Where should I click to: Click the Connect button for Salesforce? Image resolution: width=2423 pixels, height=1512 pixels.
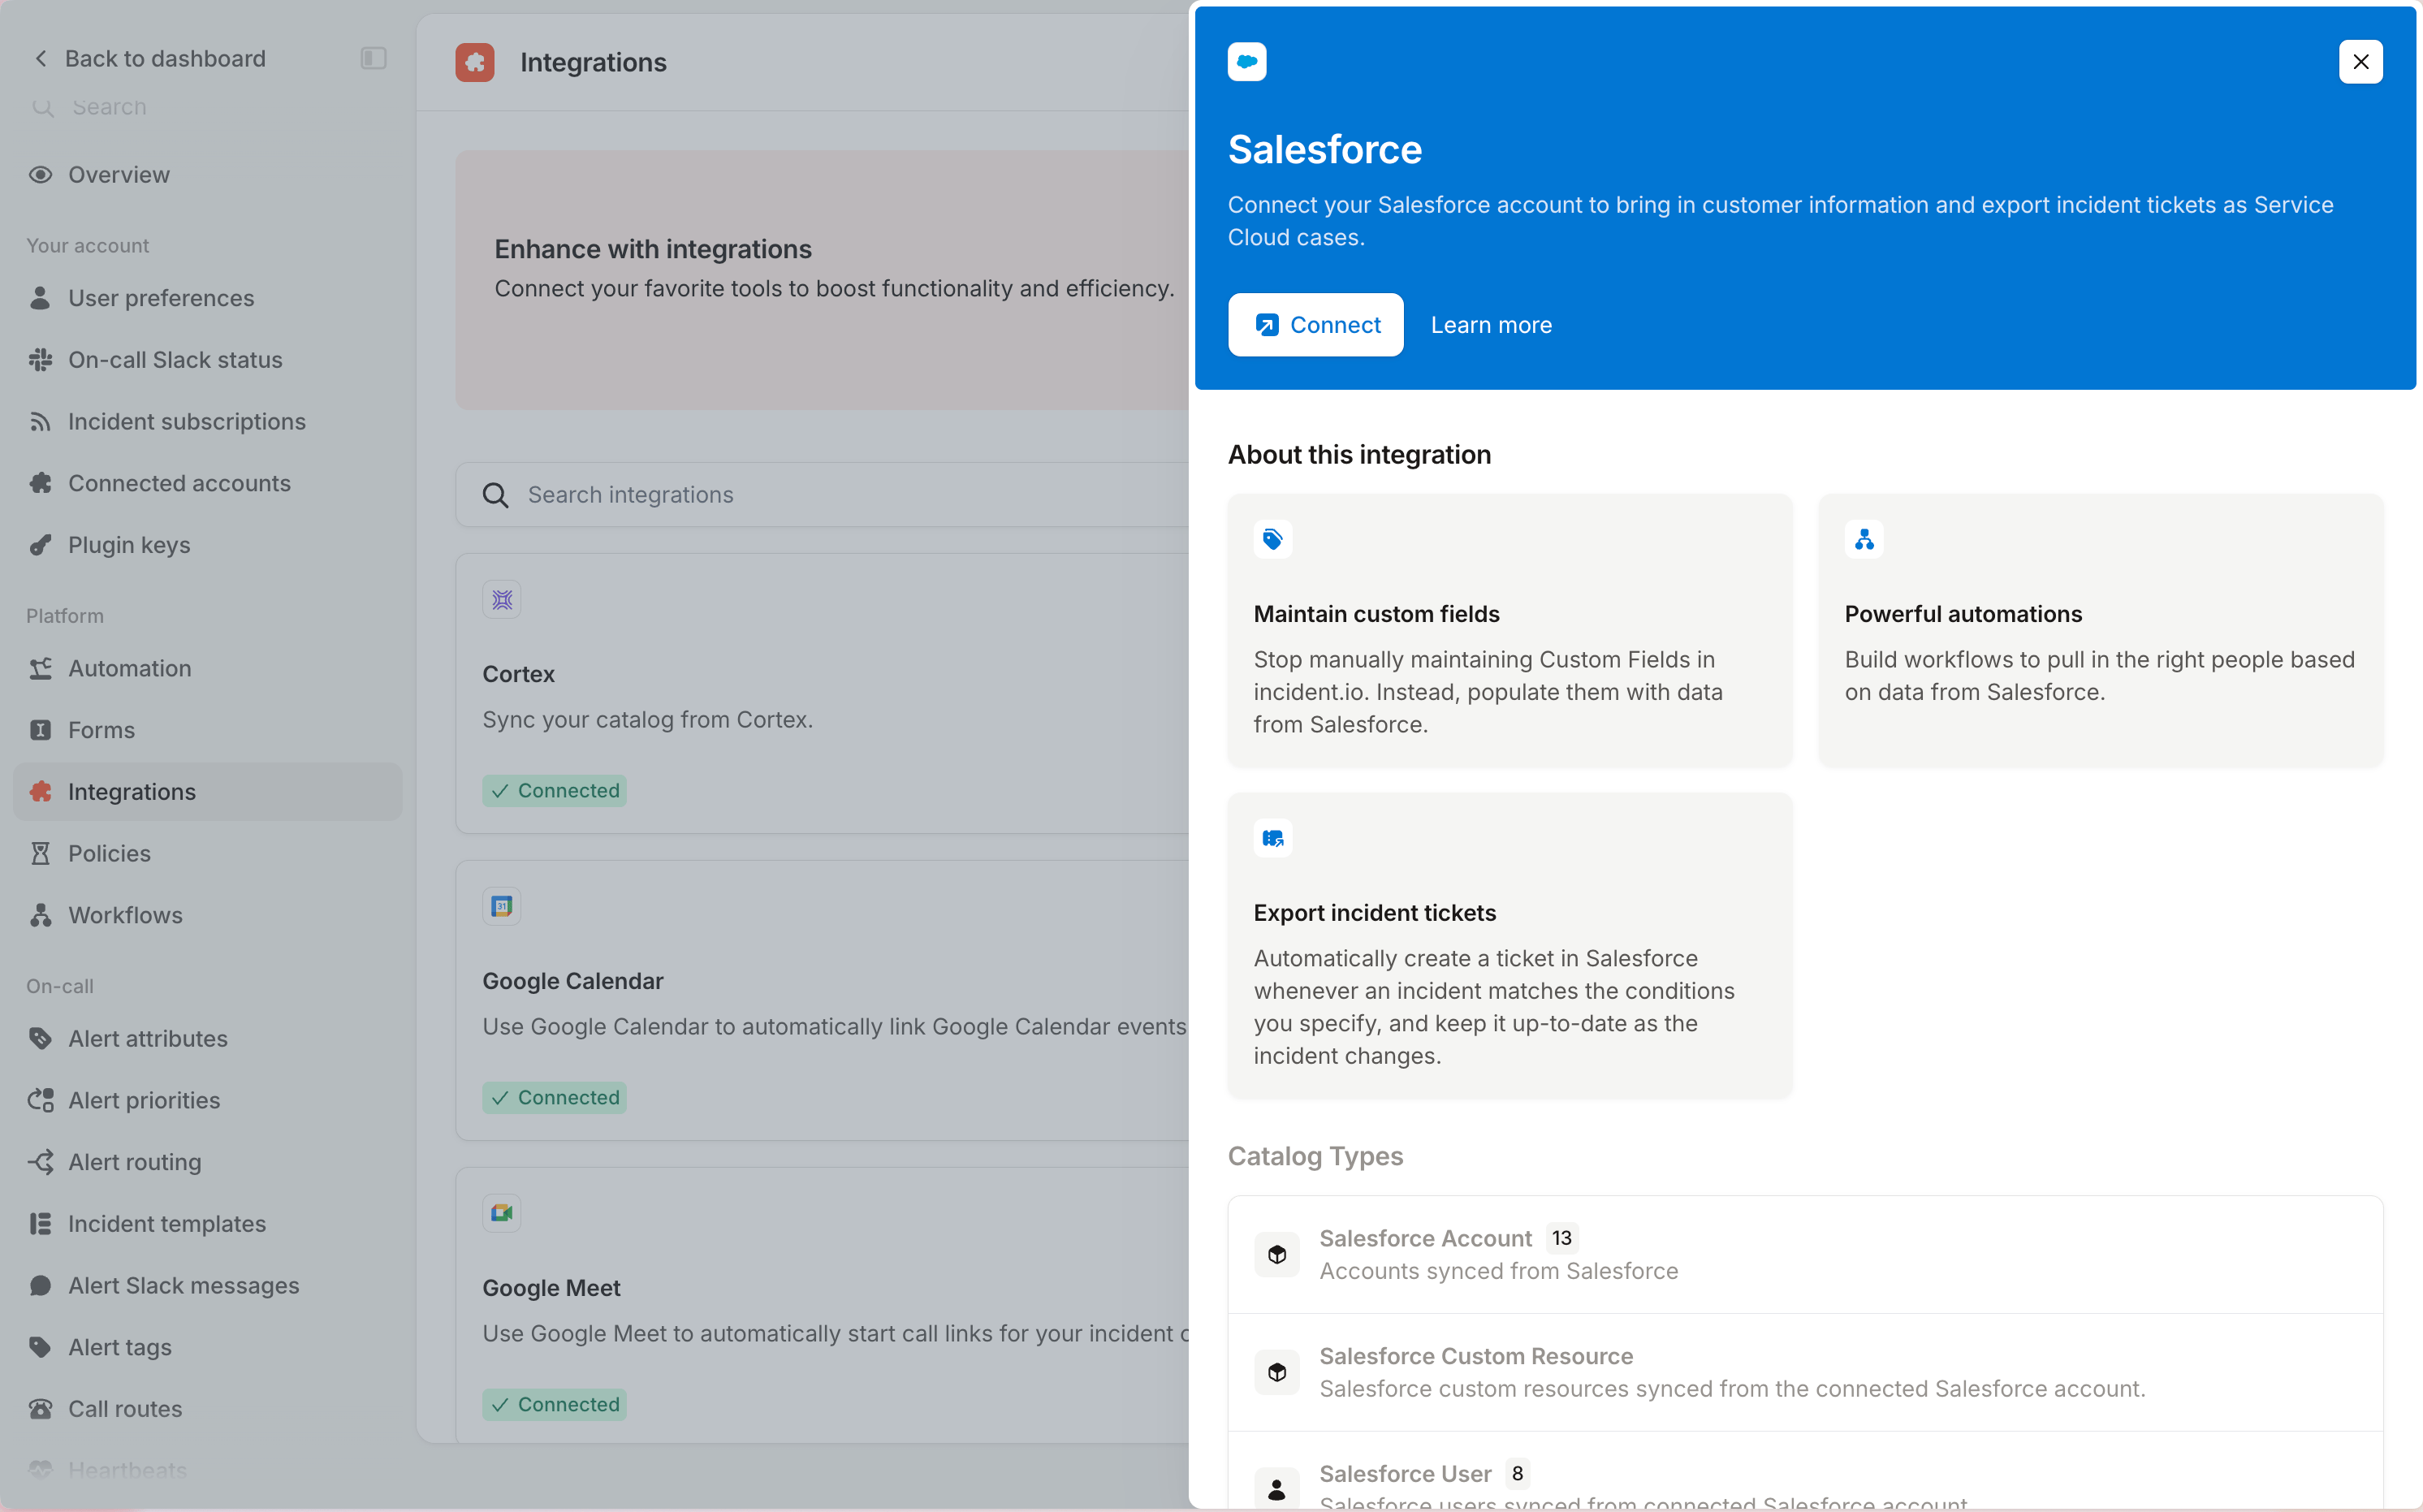point(1315,325)
